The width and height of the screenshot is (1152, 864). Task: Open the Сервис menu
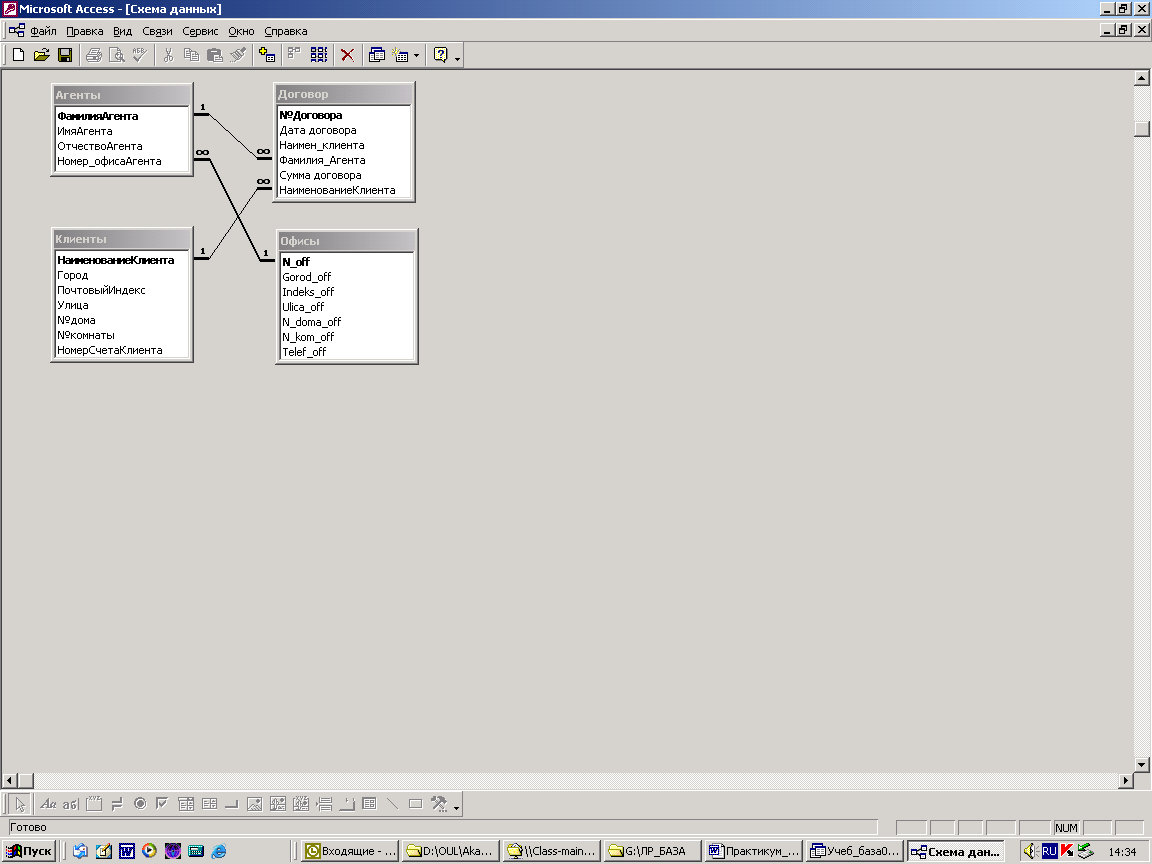pos(201,31)
